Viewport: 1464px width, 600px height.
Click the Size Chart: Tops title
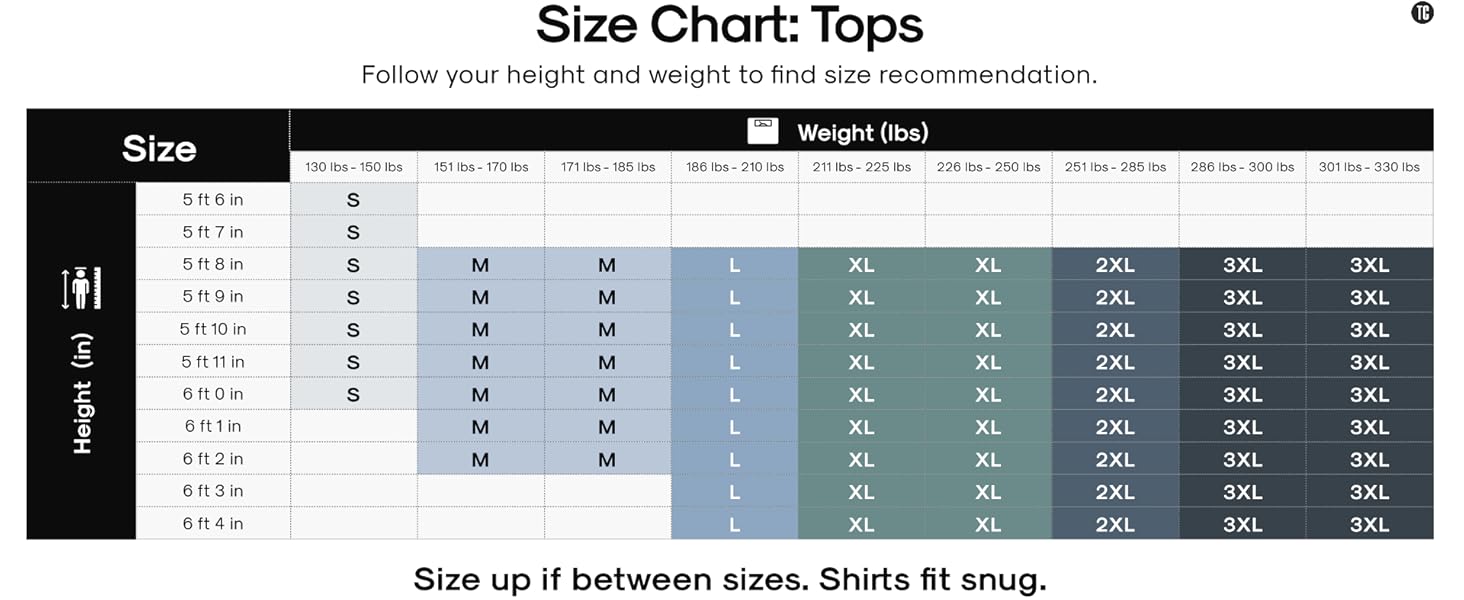click(730, 26)
